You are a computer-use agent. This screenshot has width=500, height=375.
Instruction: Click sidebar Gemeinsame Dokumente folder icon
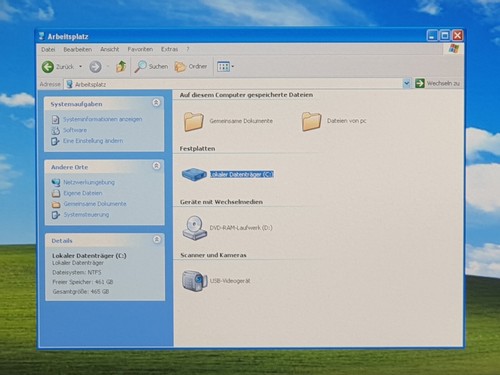[56, 204]
